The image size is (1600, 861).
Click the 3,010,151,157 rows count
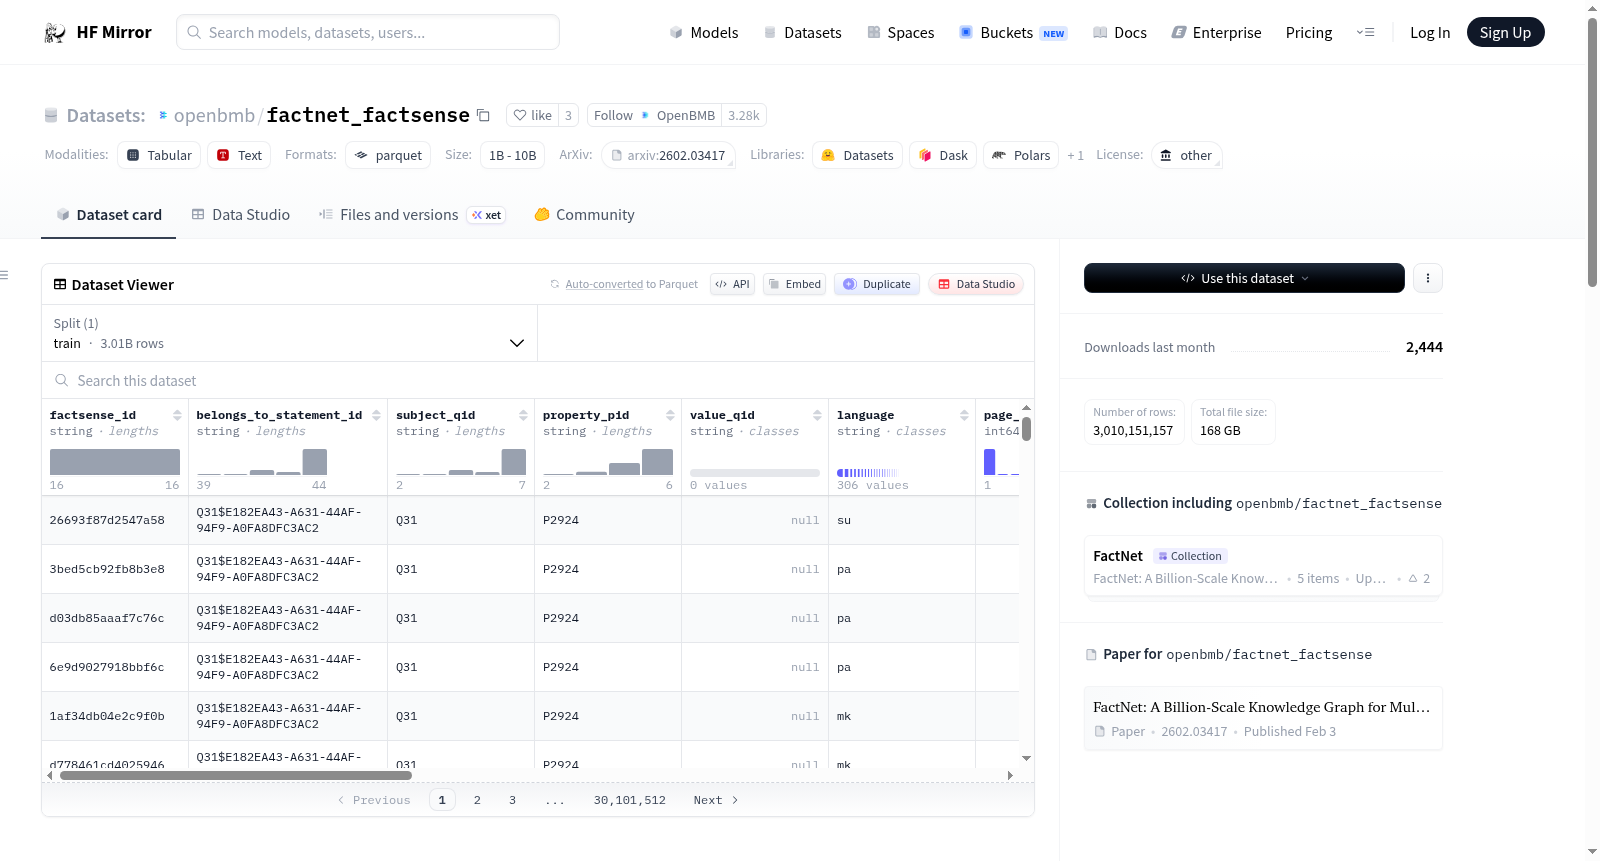pos(1133,431)
